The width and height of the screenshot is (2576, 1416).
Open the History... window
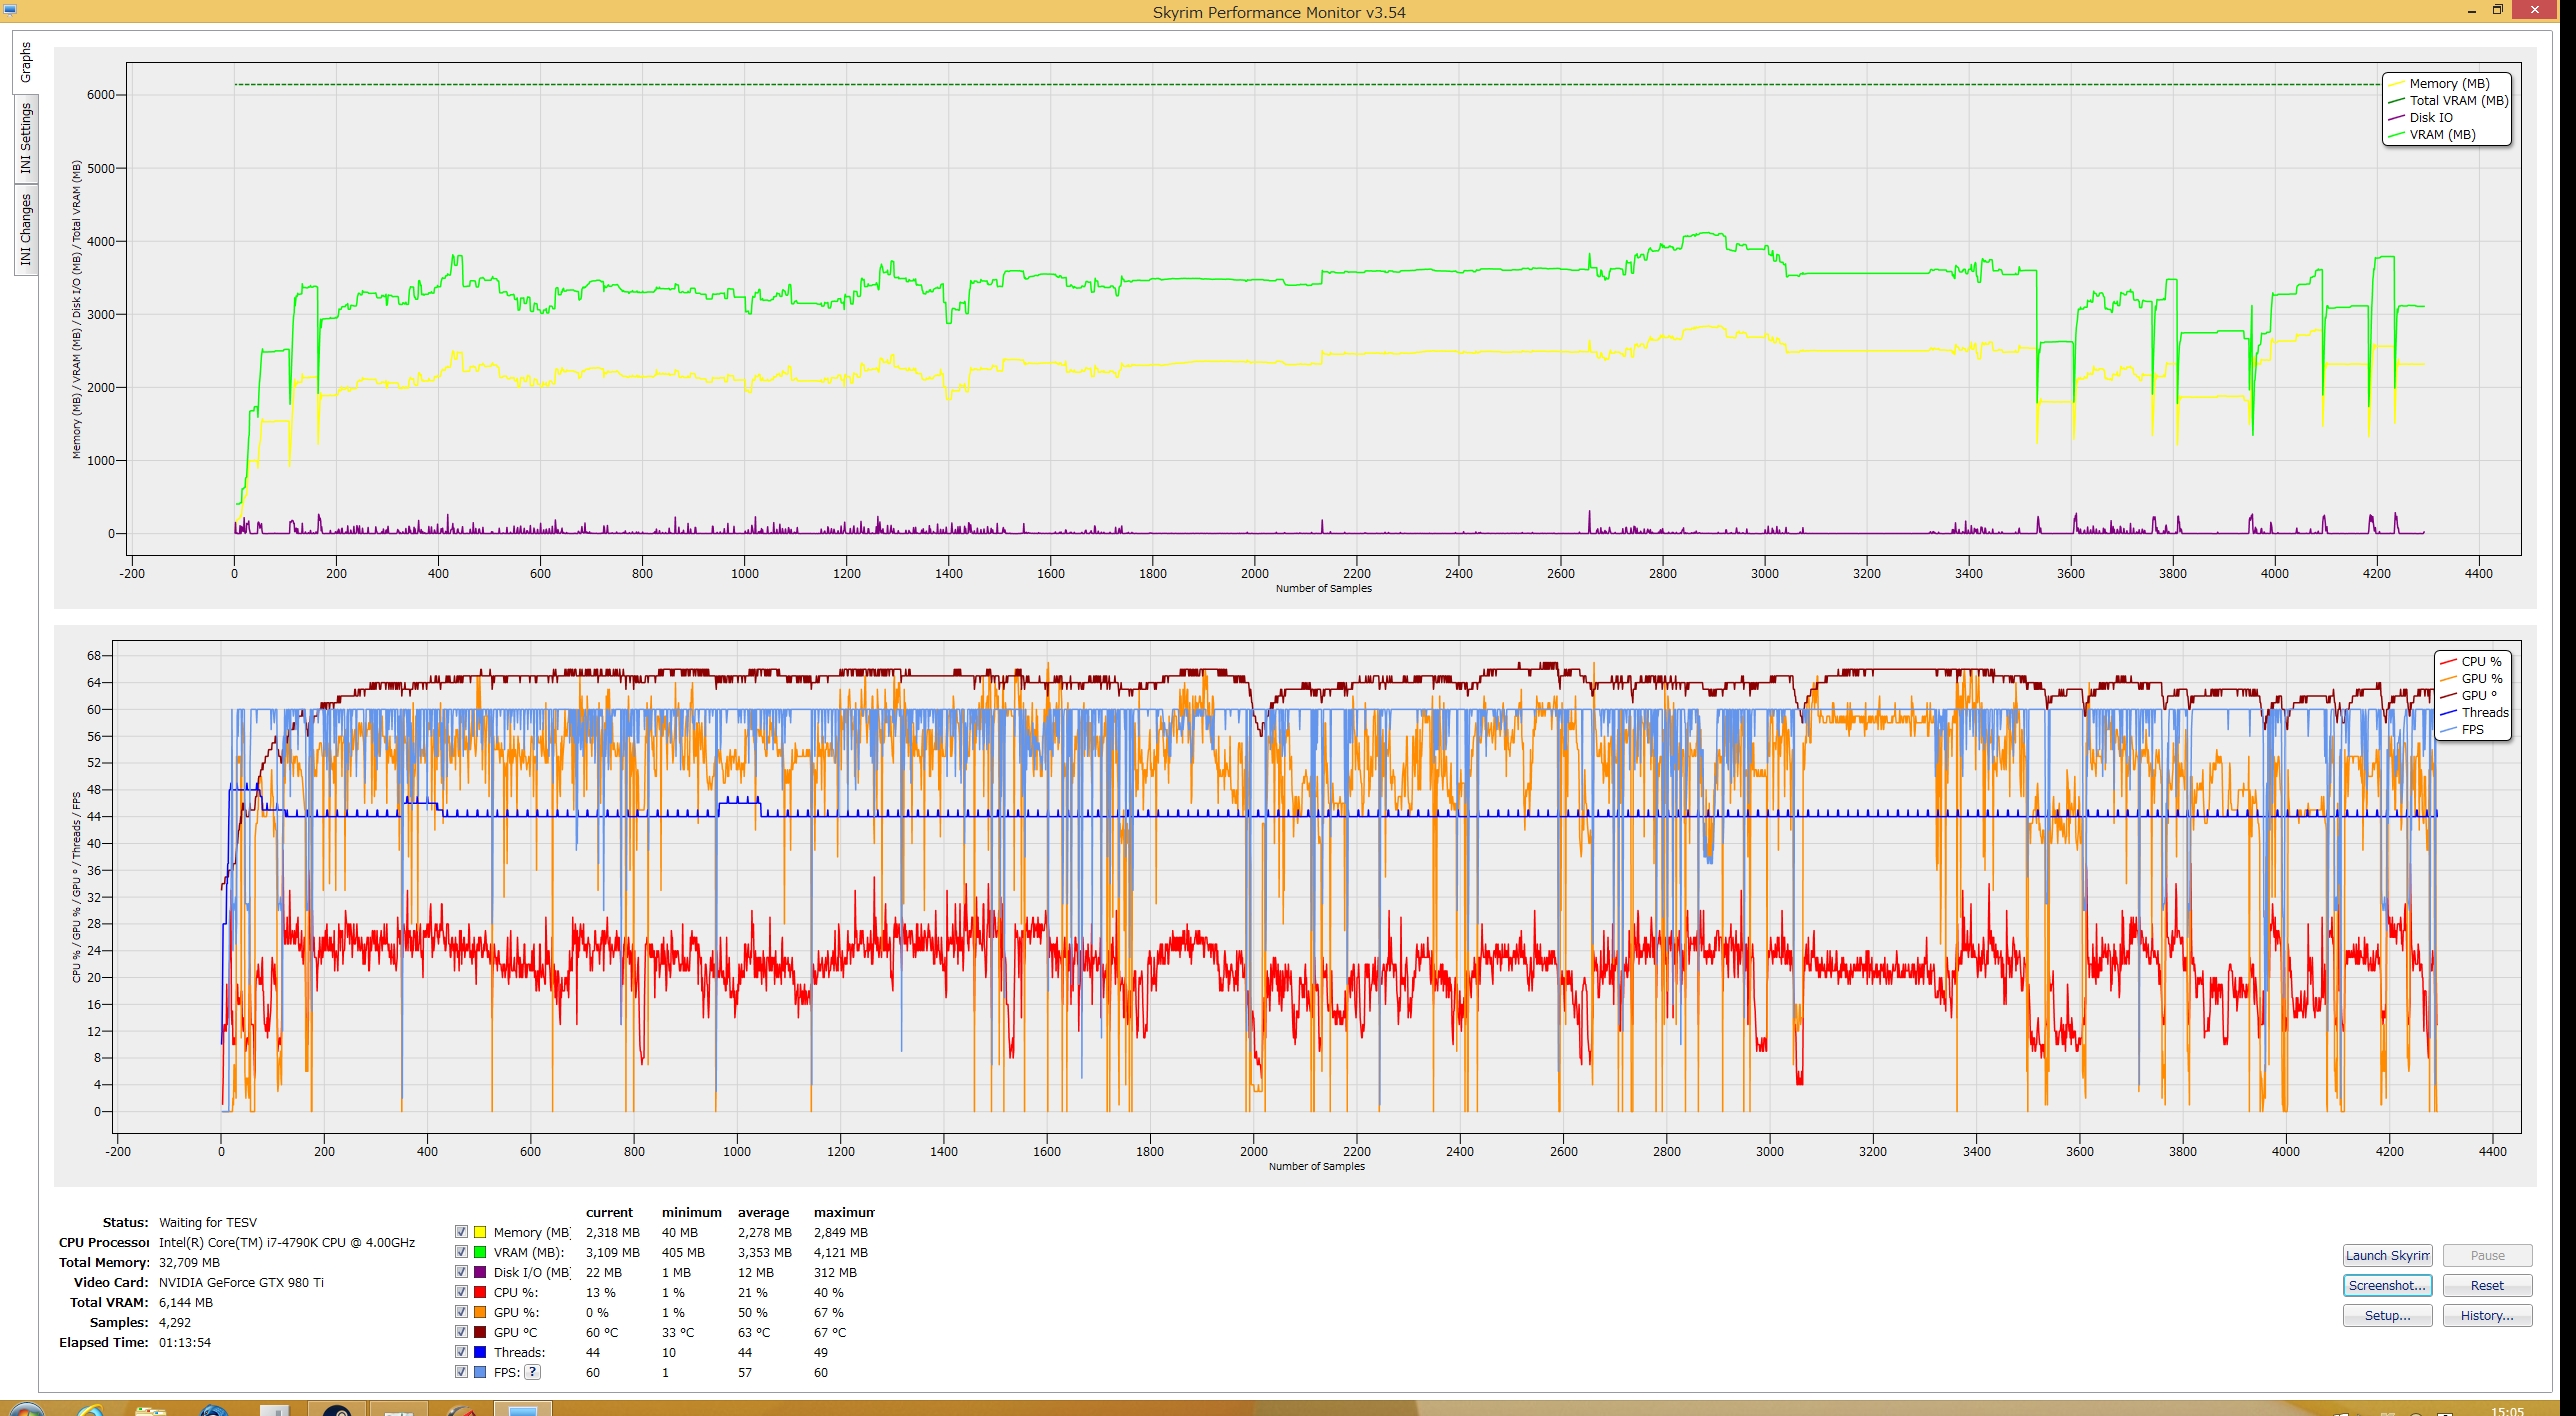tap(2487, 1316)
